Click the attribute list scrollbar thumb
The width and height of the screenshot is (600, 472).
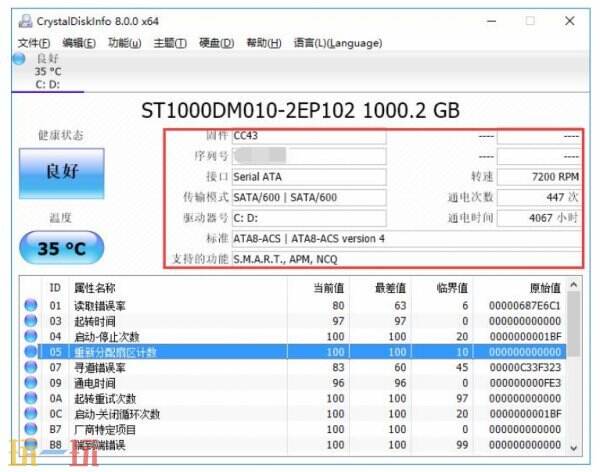tap(574, 324)
